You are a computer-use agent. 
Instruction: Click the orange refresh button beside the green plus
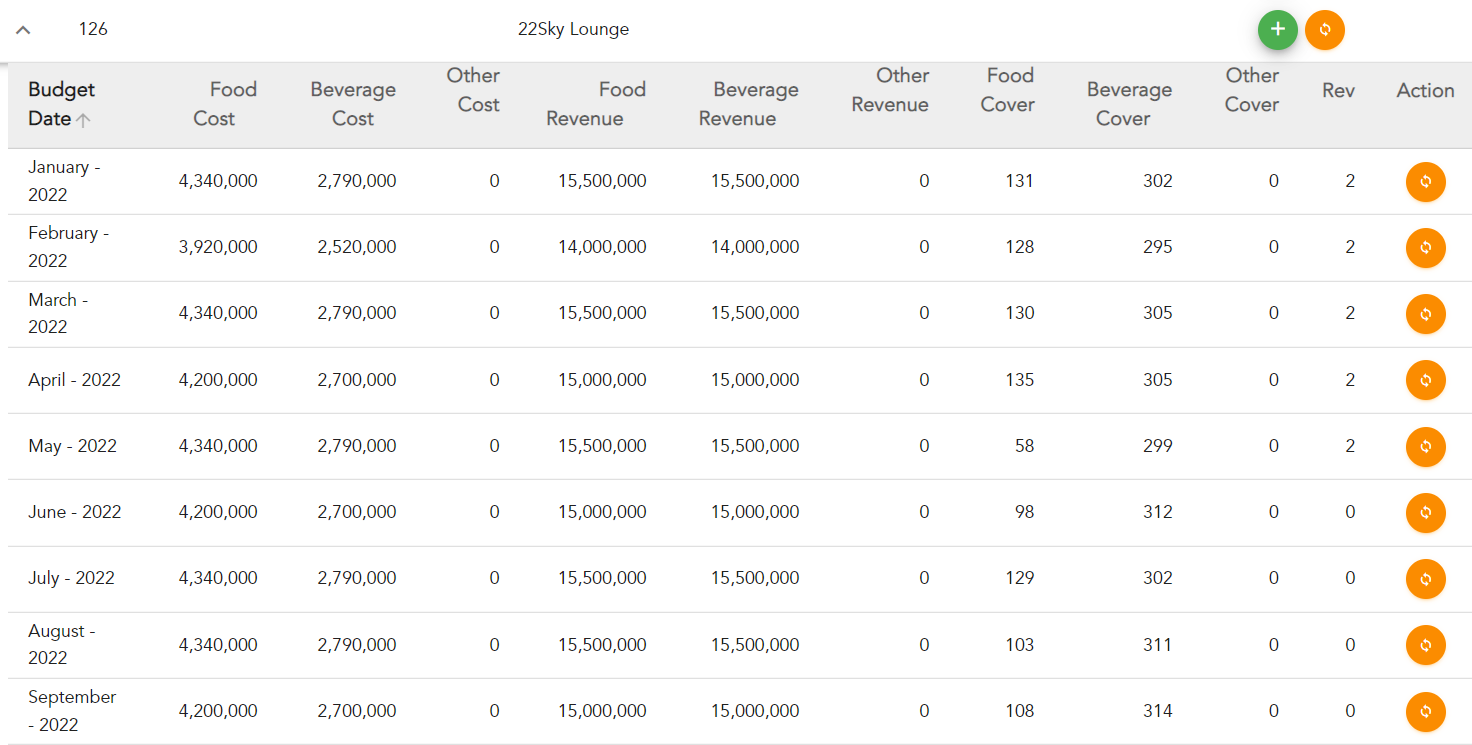pos(1325,30)
